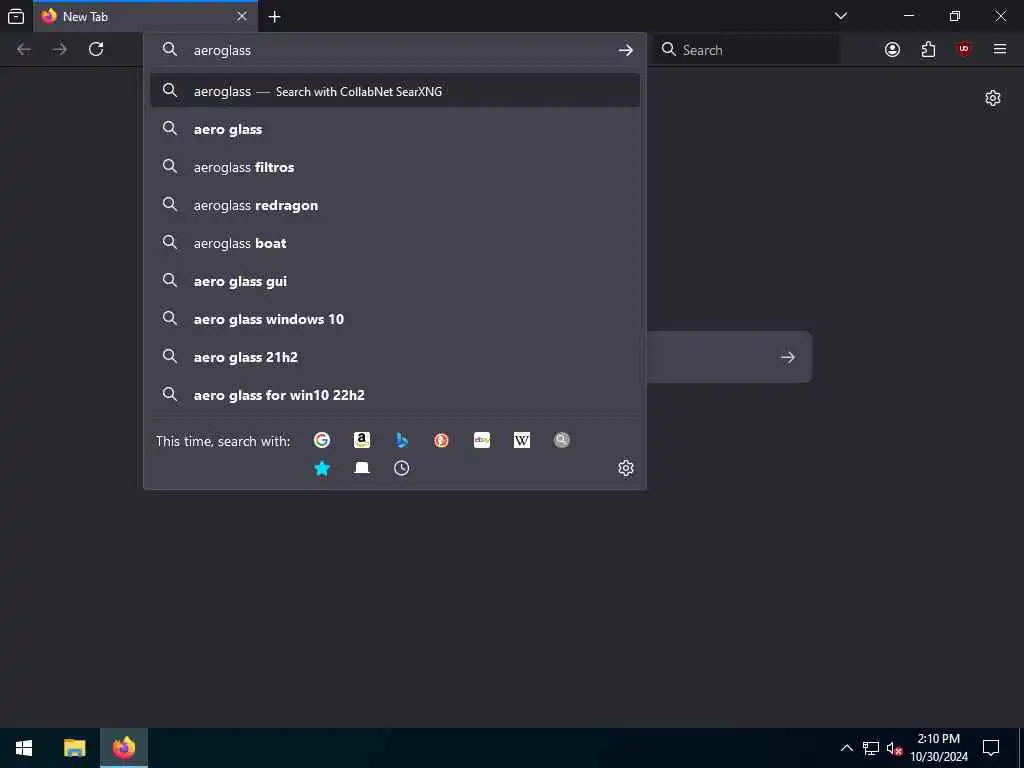This screenshot has width=1024, height=768.
Task: Click the new tab page search arrow
Action: (x=788, y=357)
